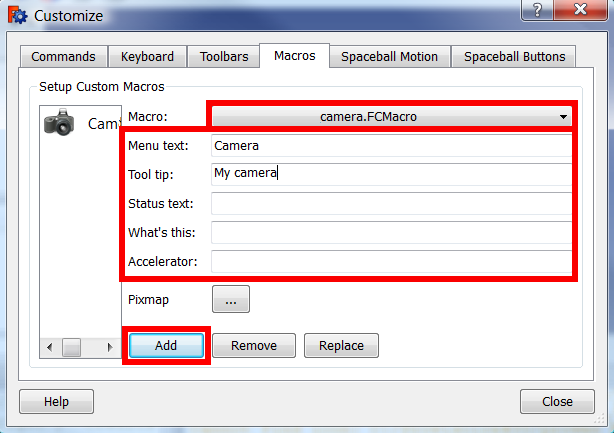Viewport: 614px width, 433px height.
Task: Click the macro list right scroll arrow
Action: (x=110, y=347)
